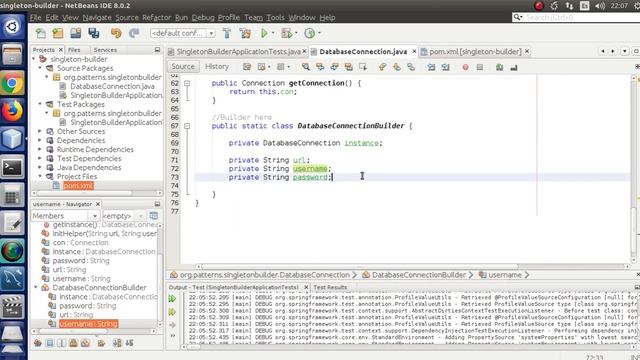Select DatabaseConnection.java in Projects tree

112,86
